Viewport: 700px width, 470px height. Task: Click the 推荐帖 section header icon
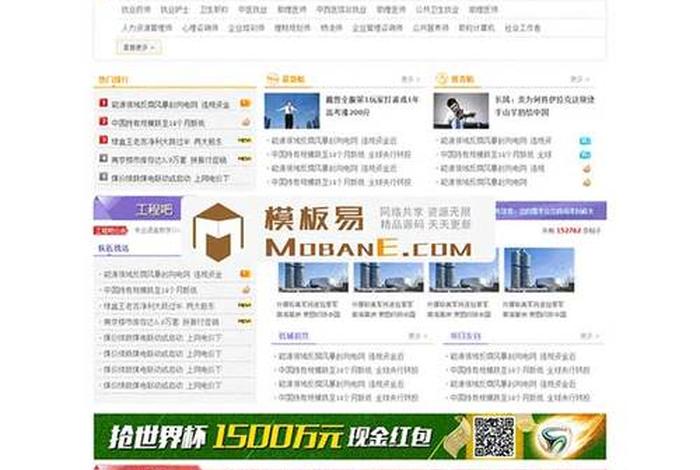[441, 79]
